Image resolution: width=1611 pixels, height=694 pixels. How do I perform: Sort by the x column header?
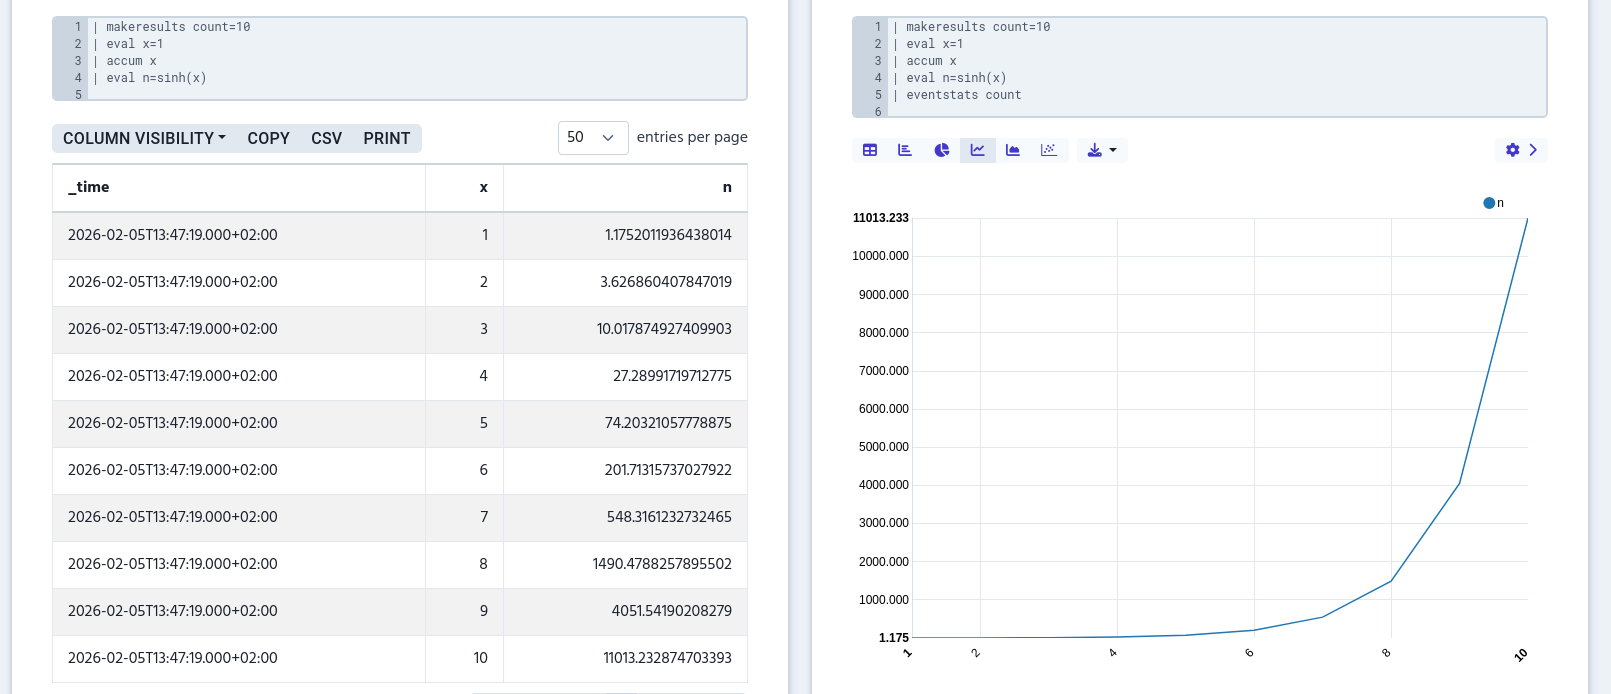(465, 188)
